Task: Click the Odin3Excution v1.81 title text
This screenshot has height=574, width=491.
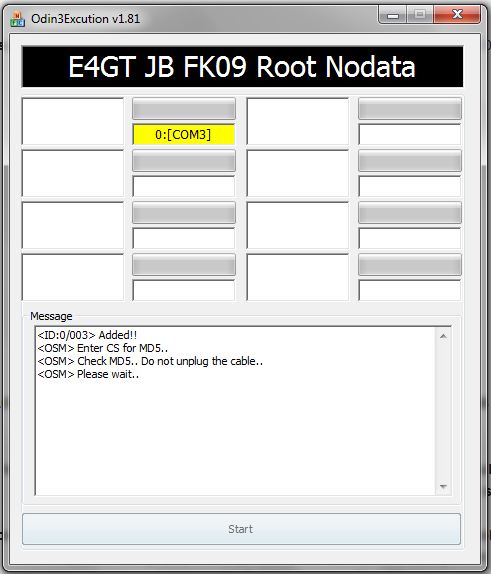Action: tap(86, 19)
